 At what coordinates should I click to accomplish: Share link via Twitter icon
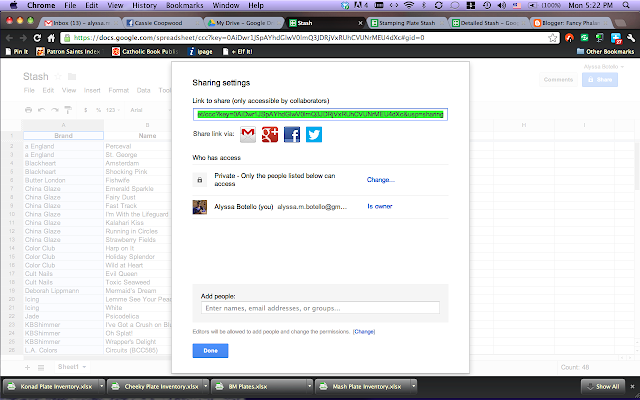point(314,134)
